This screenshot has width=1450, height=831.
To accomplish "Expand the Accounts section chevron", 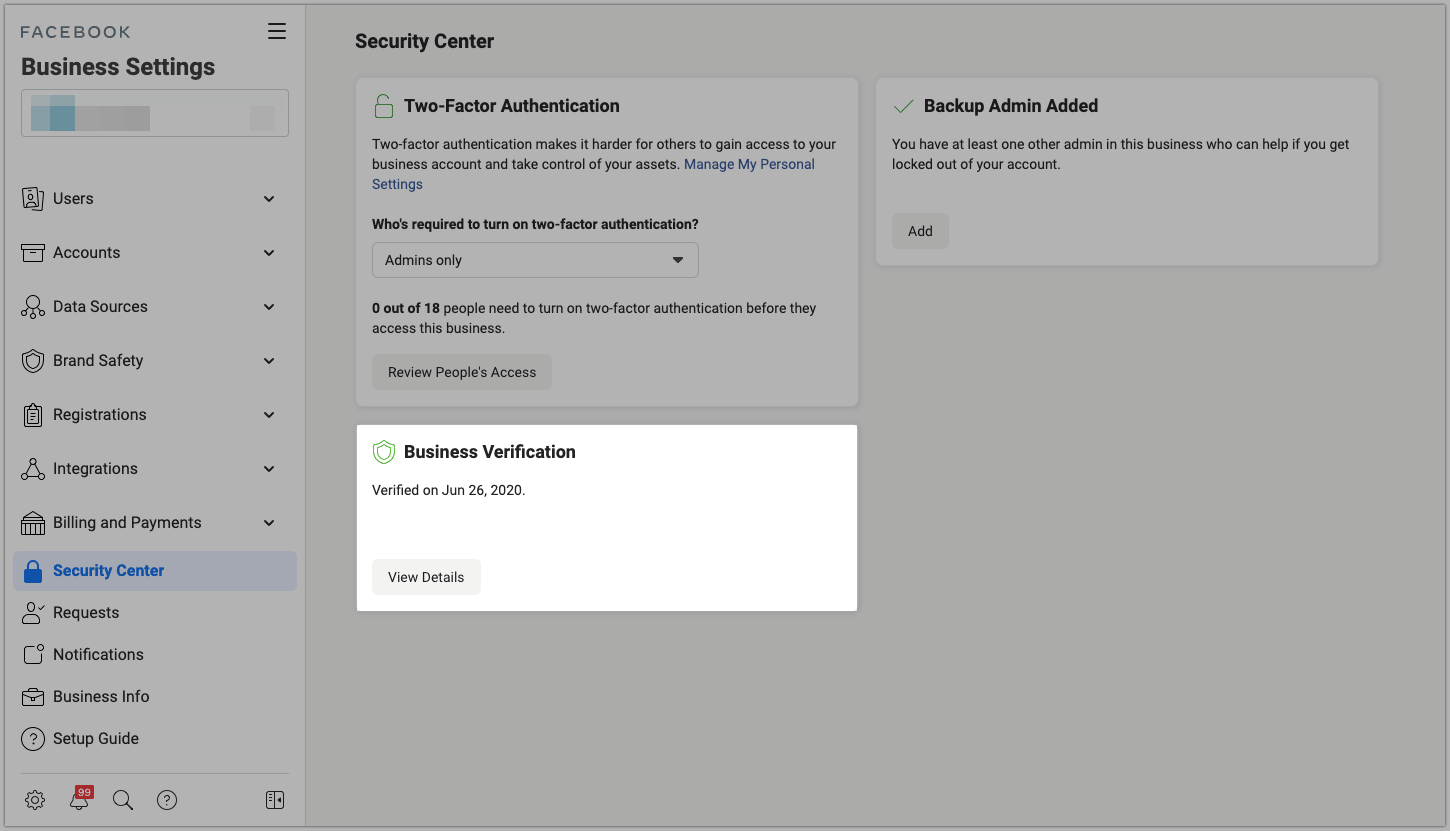I will pos(269,253).
